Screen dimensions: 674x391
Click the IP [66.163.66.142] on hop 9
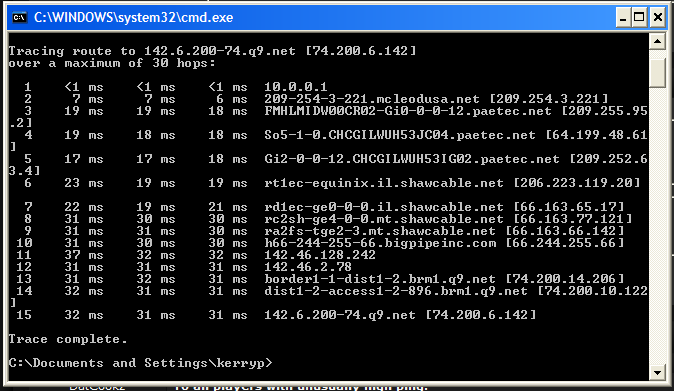point(565,232)
